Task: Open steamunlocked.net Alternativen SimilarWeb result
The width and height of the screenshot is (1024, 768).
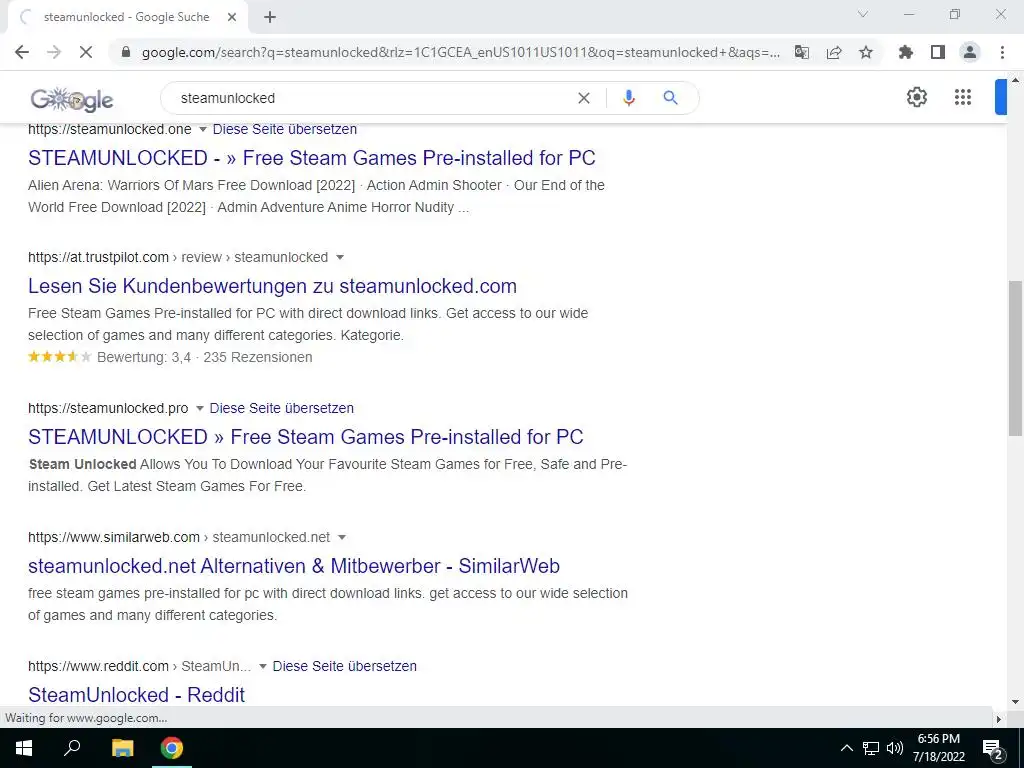Action: (294, 566)
